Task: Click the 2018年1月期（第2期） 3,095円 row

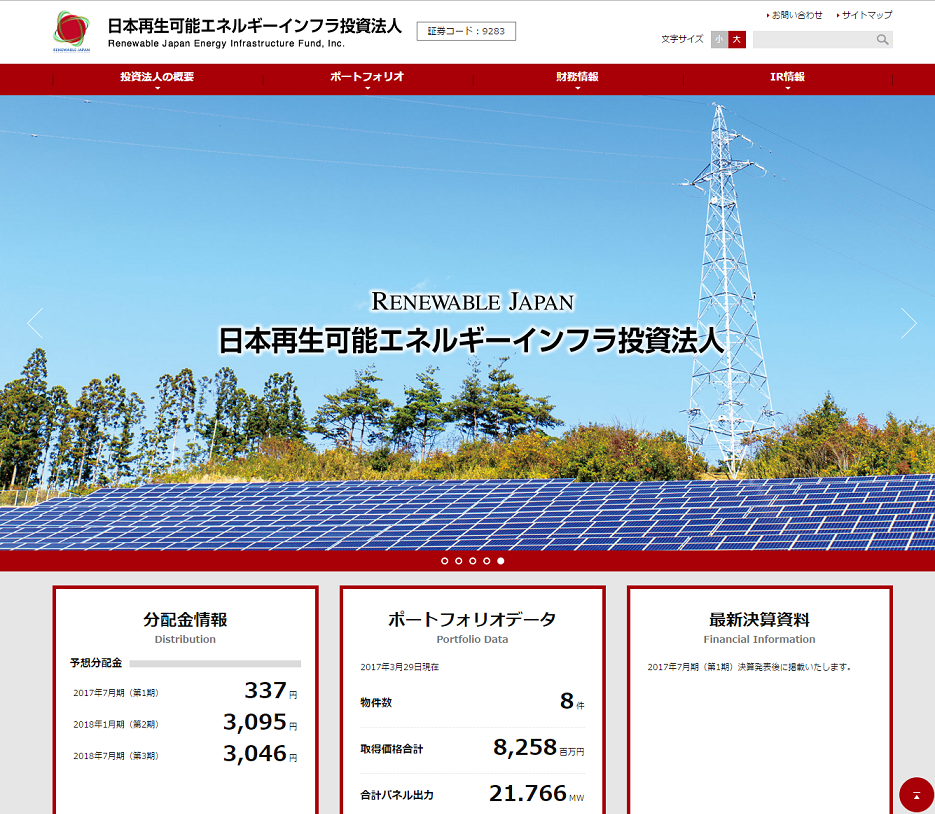Action: 185,723
